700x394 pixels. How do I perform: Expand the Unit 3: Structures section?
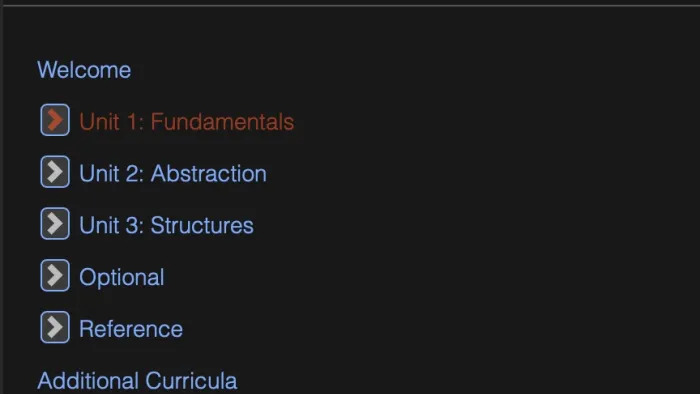55,224
